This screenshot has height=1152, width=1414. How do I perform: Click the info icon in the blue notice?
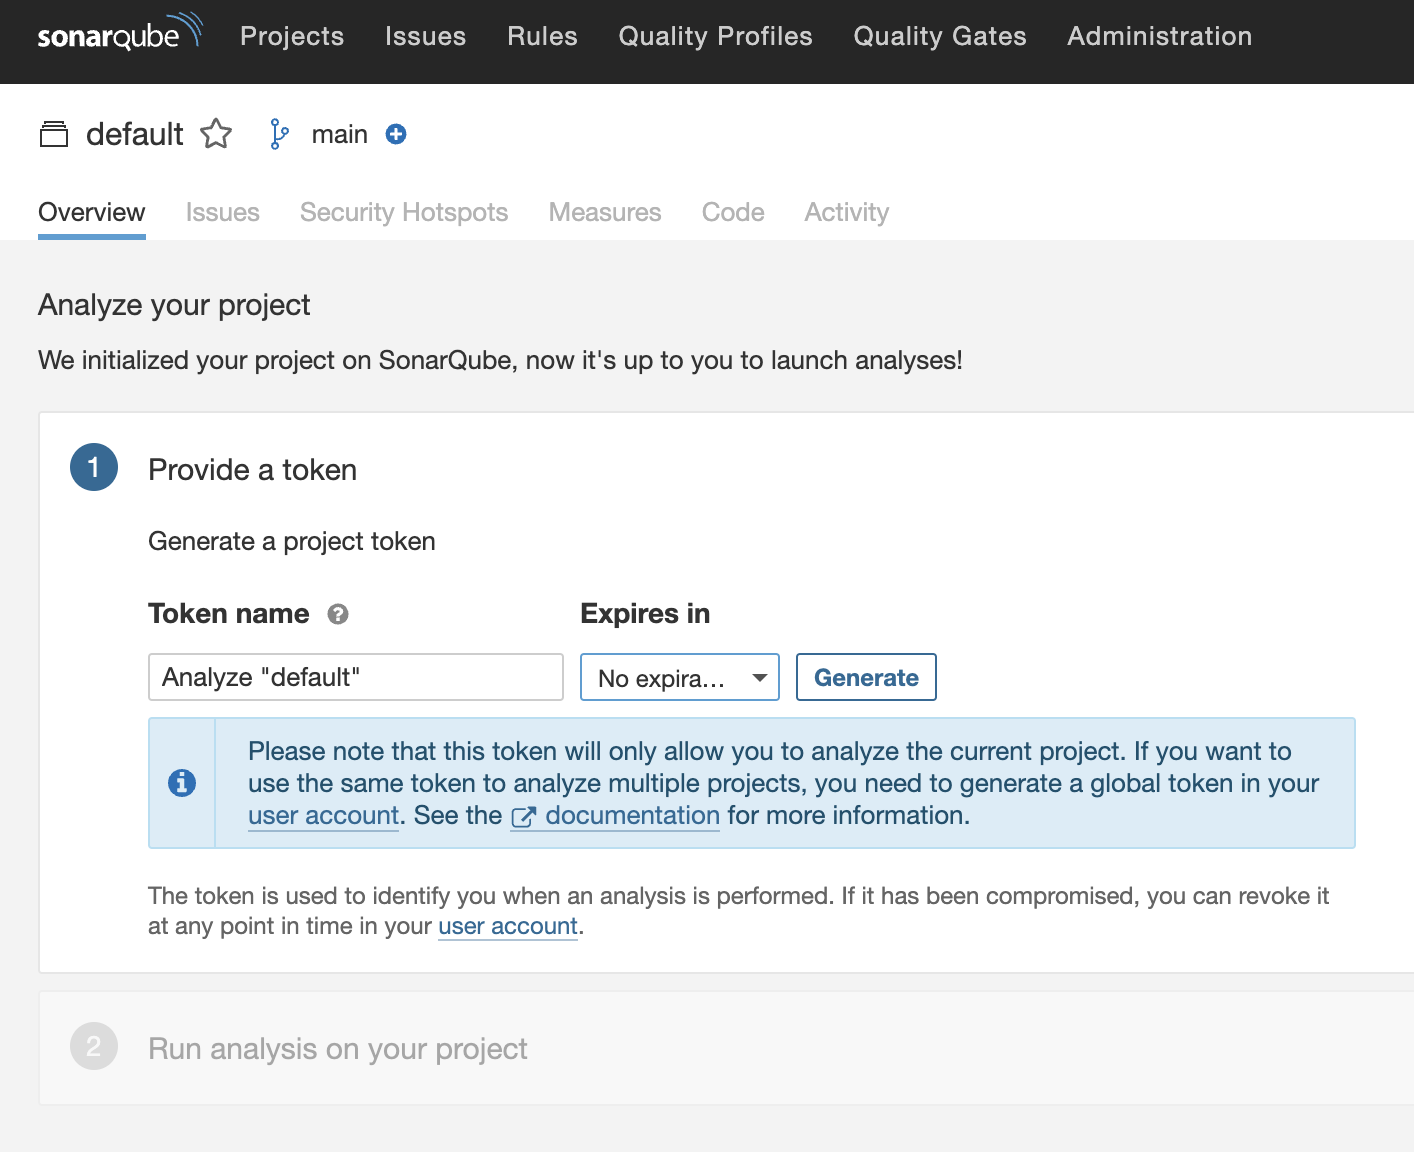(x=182, y=783)
